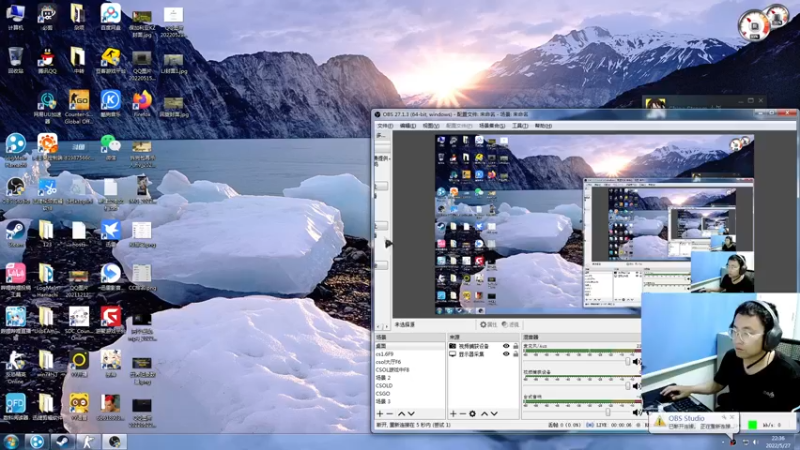Mute the 视频捕获设备 mixer channel
Screen dimensions: 800x450
click(x=636, y=386)
